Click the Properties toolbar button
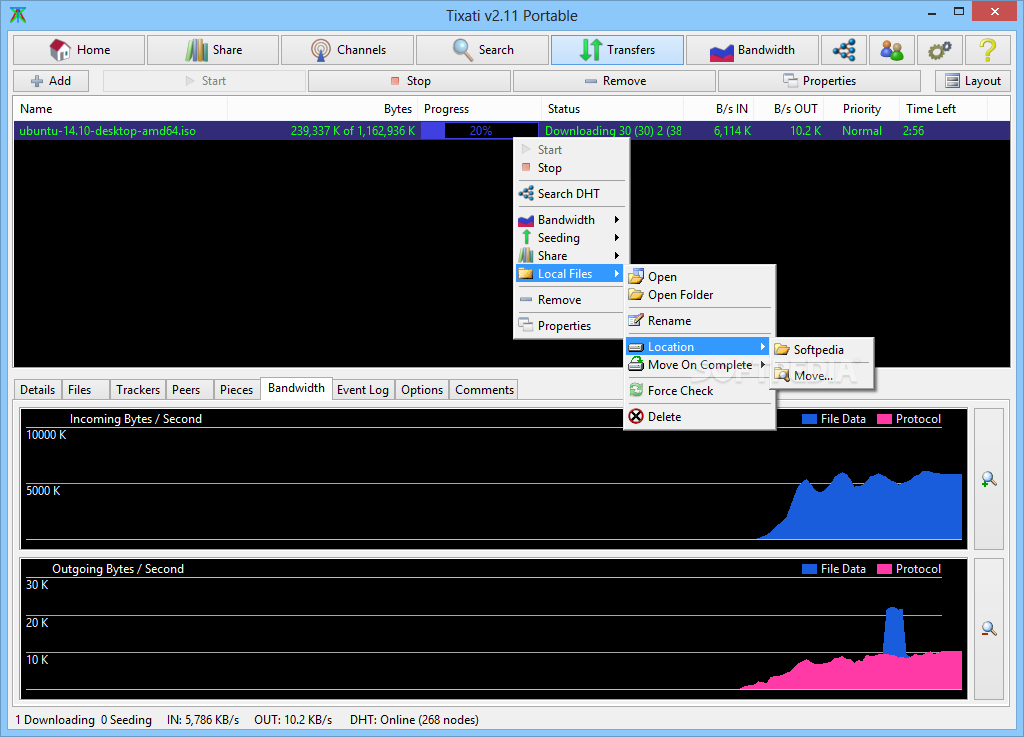This screenshot has height=737, width=1024. tap(819, 81)
